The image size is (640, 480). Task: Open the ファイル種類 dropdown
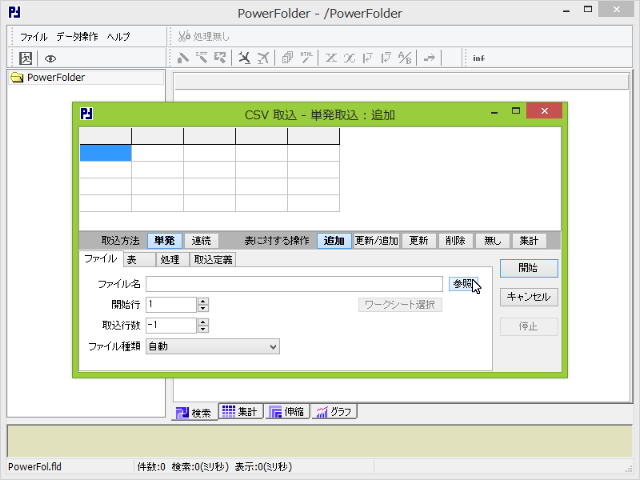point(213,347)
